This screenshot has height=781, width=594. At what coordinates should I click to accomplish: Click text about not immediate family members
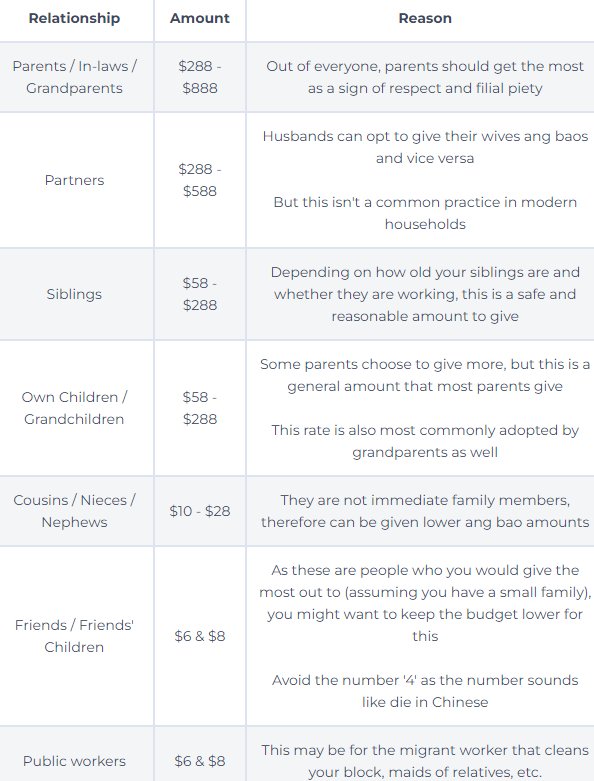tap(425, 511)
